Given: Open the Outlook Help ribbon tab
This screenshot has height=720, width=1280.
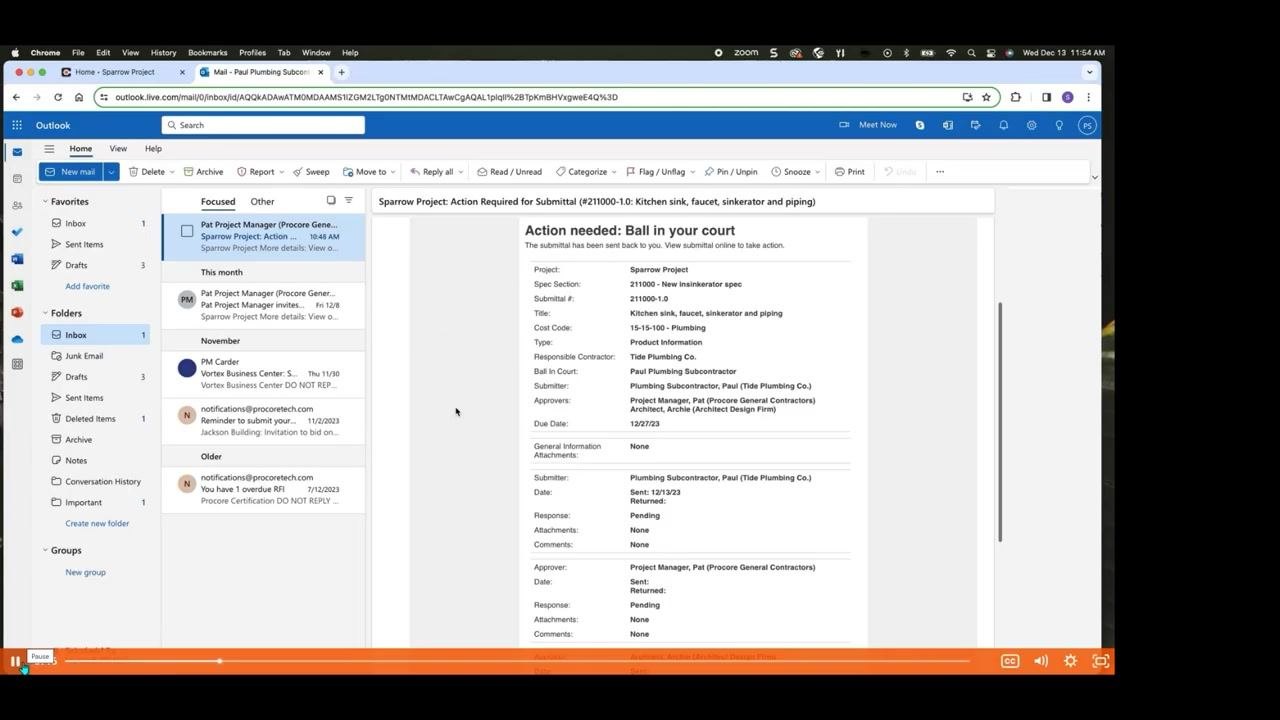Looking at the screenshot, I should [153, 149].
